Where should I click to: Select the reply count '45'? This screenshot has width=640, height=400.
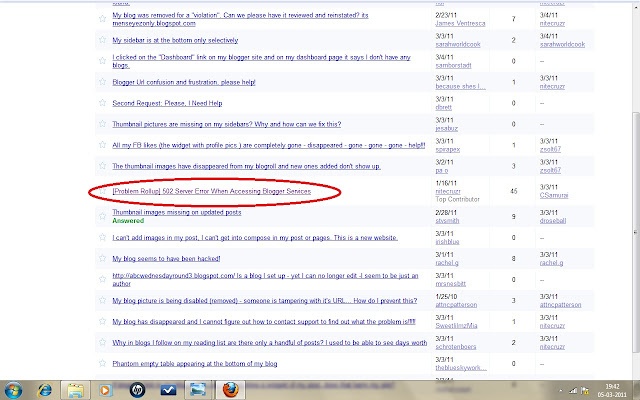click(513, 191)
